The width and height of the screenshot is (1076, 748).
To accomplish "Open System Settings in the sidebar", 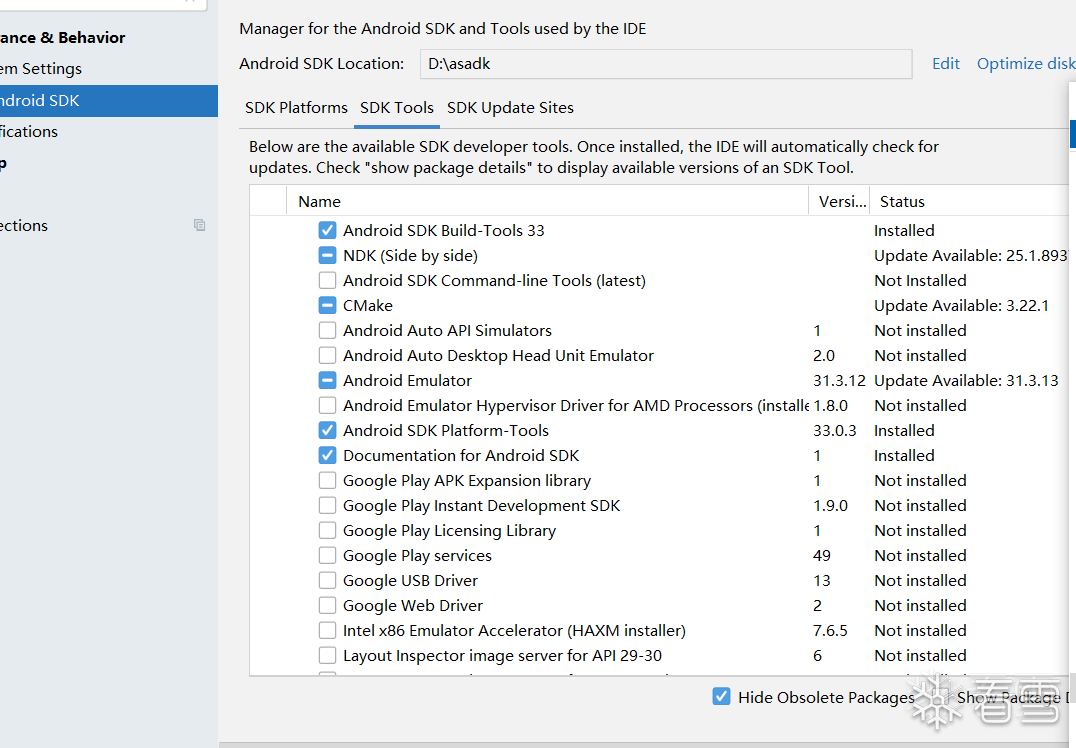I will [x=41, y=69].
